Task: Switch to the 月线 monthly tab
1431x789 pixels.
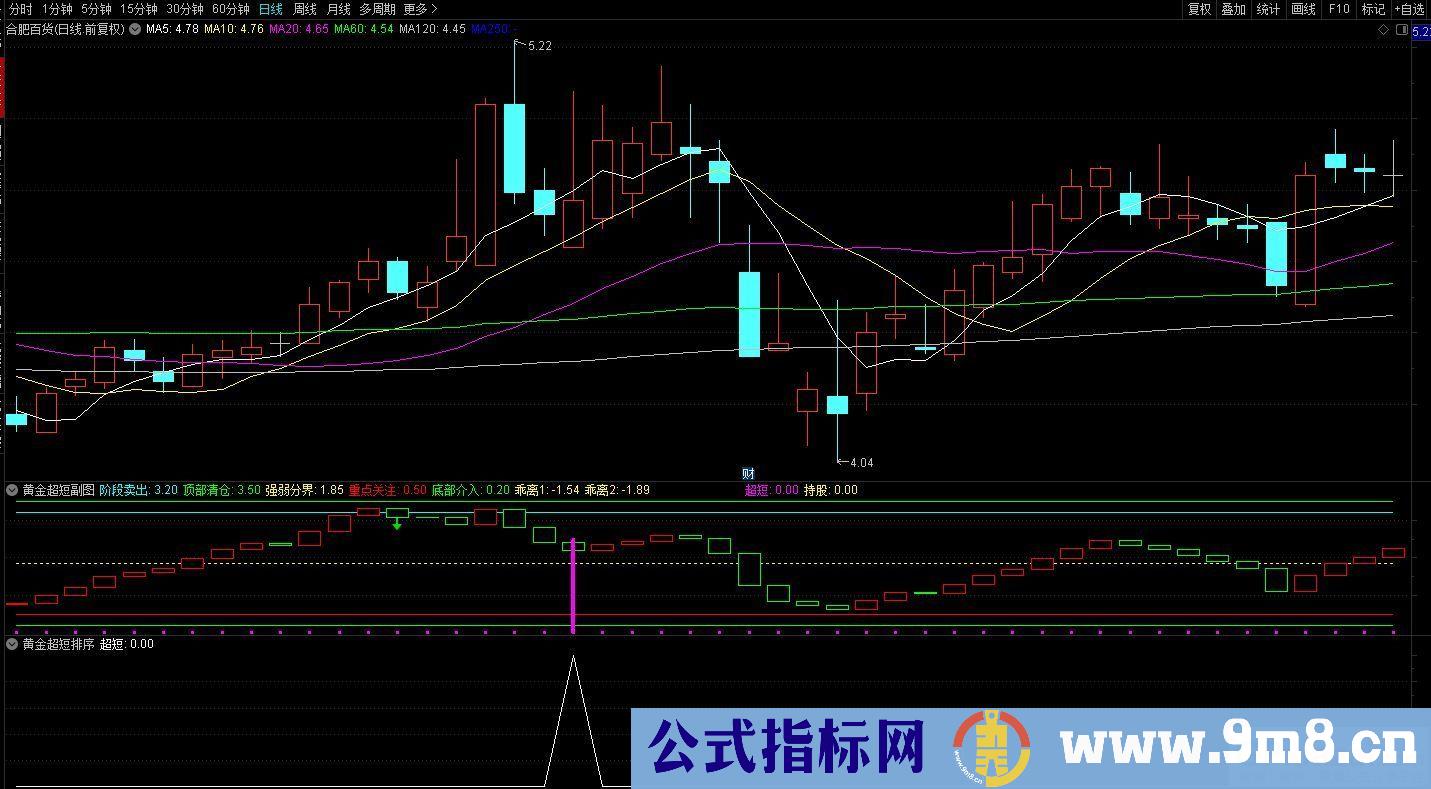Action: coord(338,9)
